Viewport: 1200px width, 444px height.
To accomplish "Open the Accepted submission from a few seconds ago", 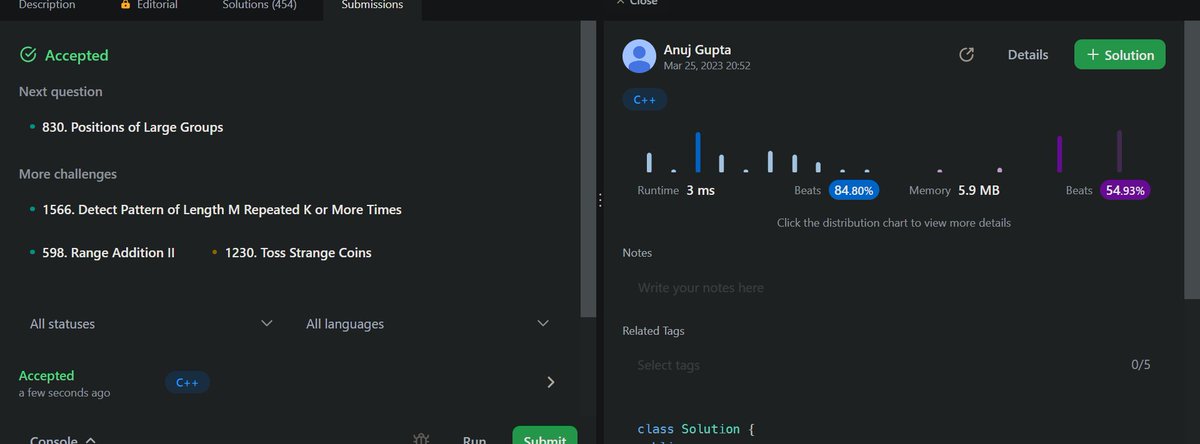I will [288, 383].
